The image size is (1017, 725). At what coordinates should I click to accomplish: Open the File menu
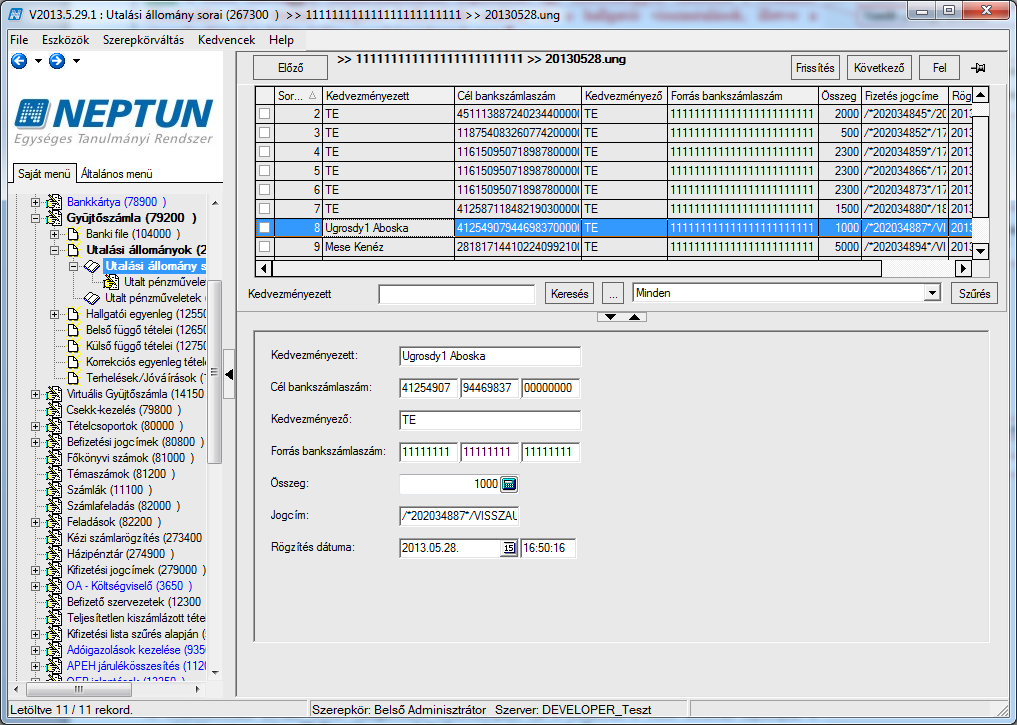click(x=19, y=40)
